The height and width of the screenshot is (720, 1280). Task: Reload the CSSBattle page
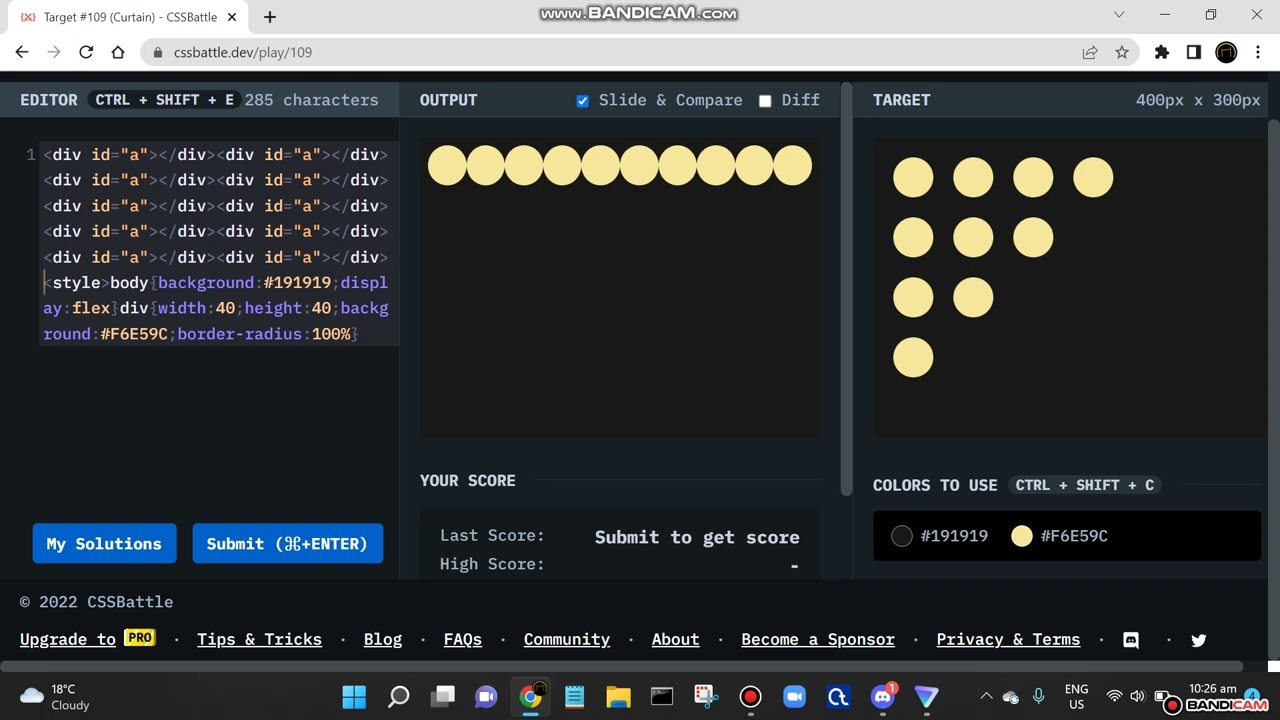click(x=86, y=52)
